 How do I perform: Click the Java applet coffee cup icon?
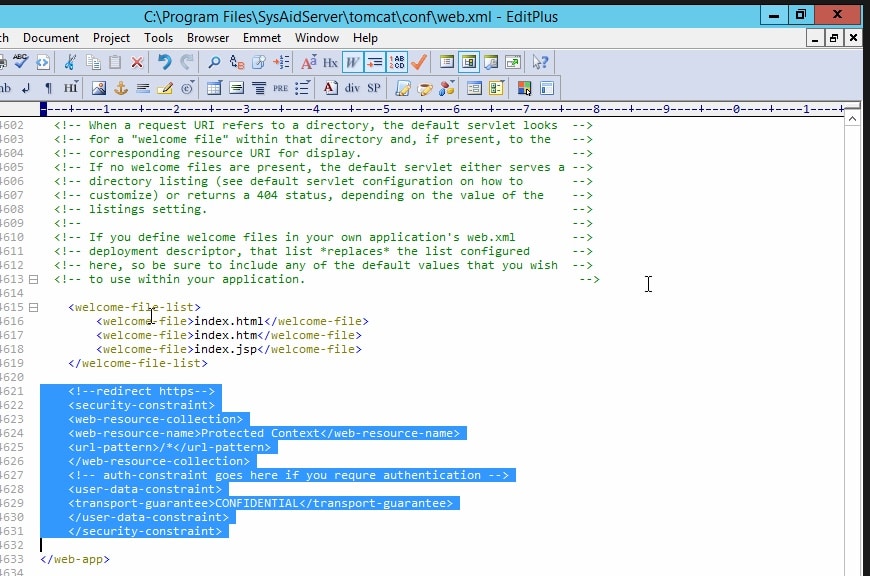[x=425, y=88]
